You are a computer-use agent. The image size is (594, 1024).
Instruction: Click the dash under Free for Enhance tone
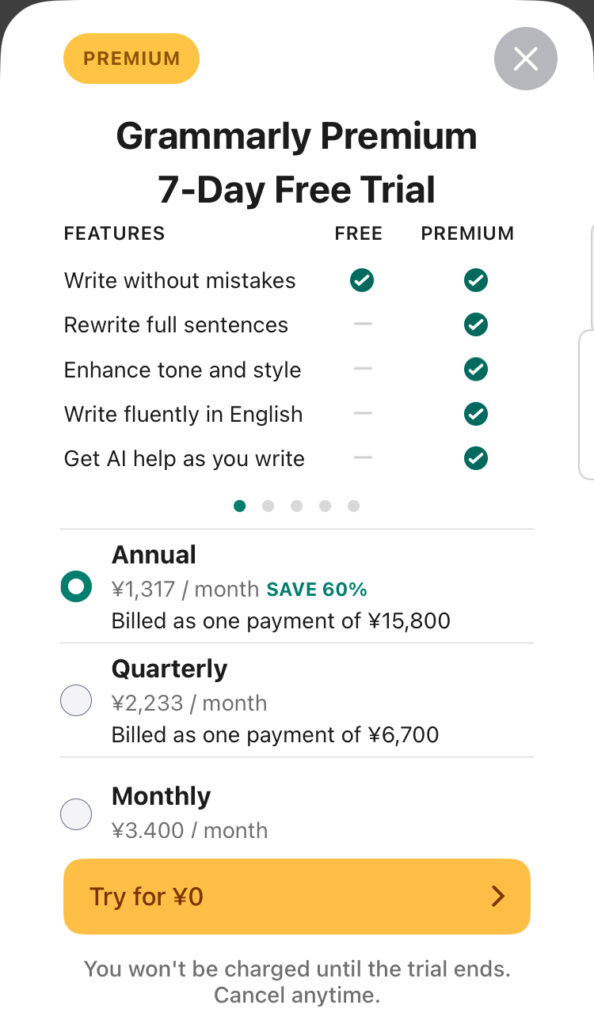[361, 369]
